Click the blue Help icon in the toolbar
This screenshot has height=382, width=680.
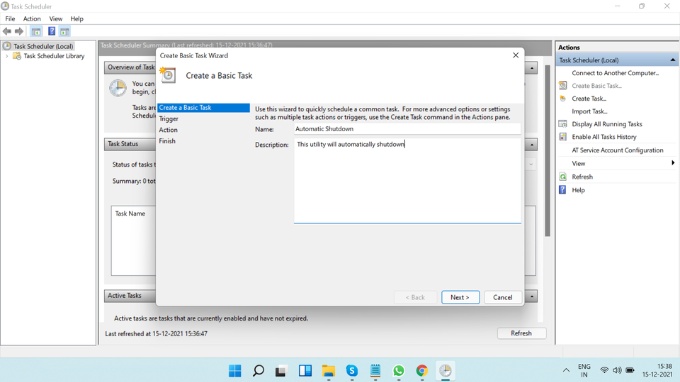point(51,31)
